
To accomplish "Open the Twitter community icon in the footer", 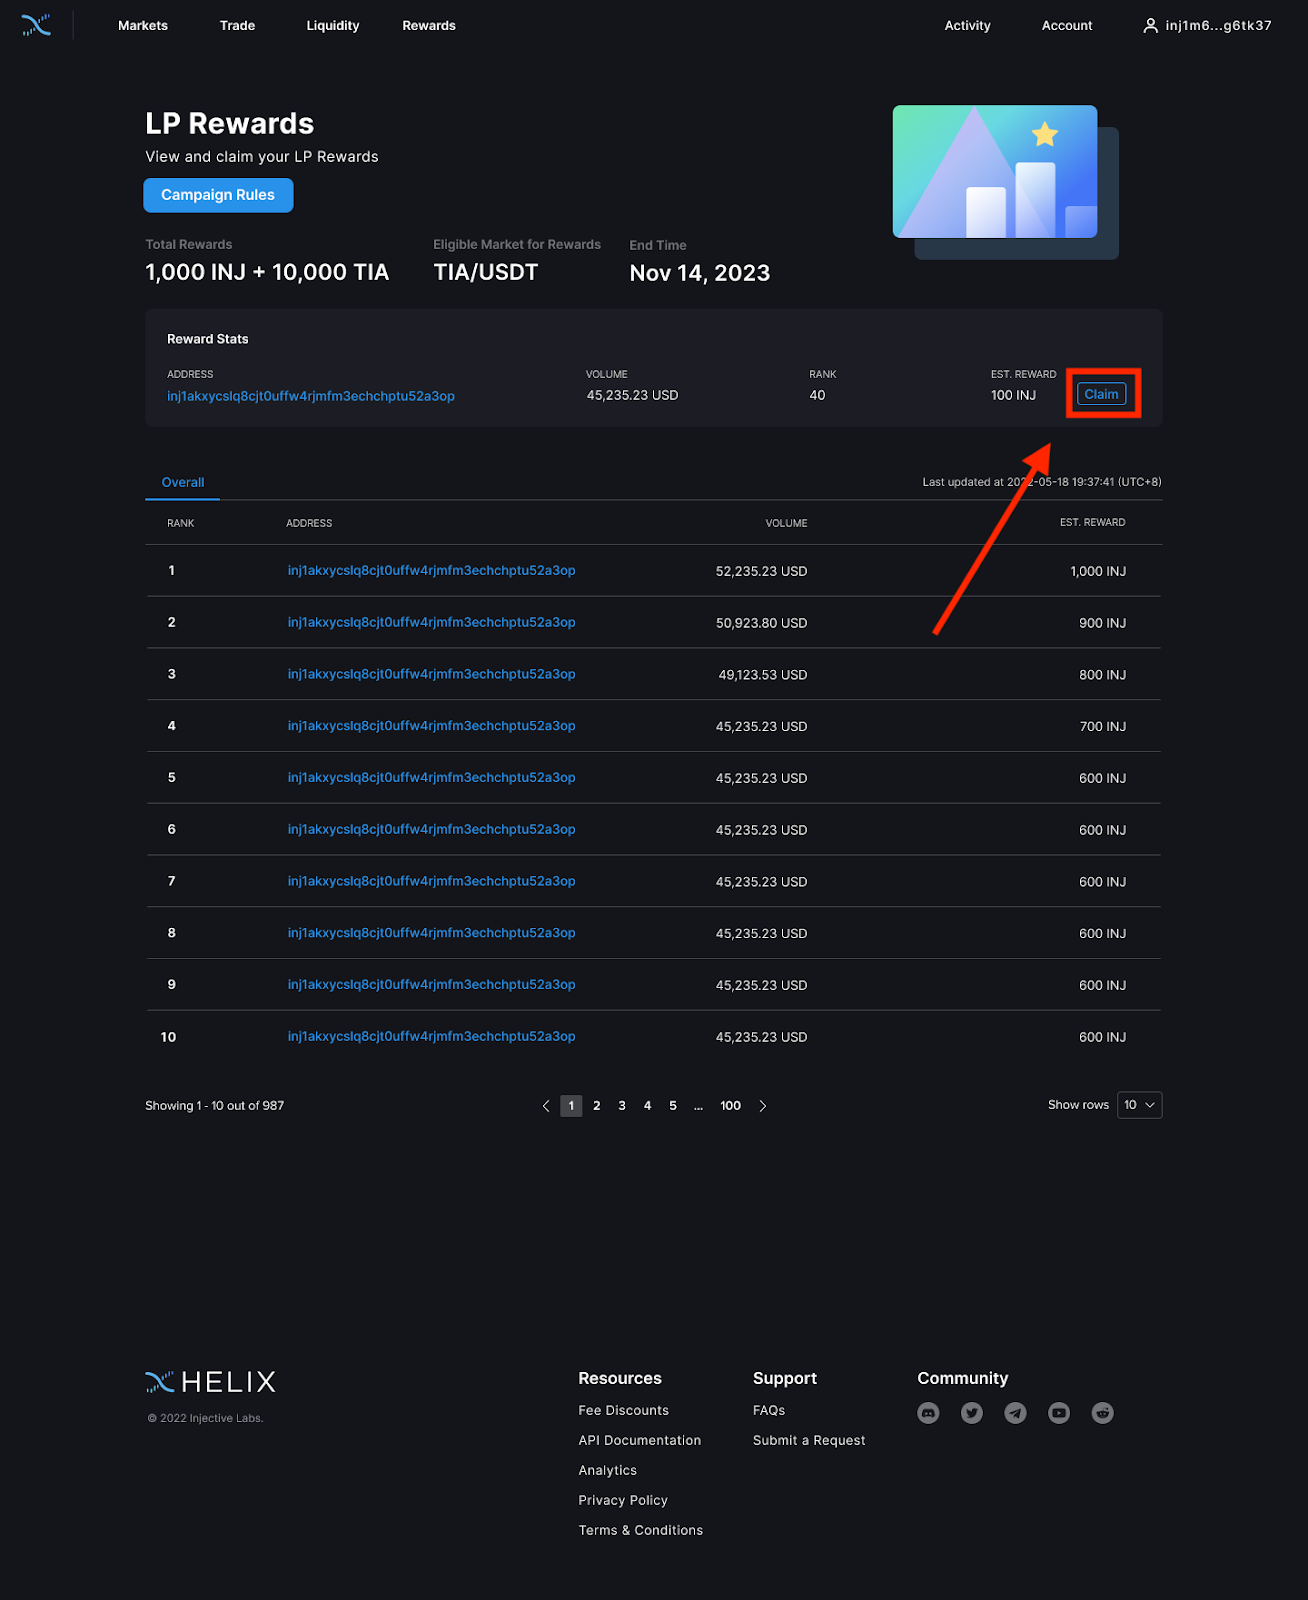I will point(972,1413).
